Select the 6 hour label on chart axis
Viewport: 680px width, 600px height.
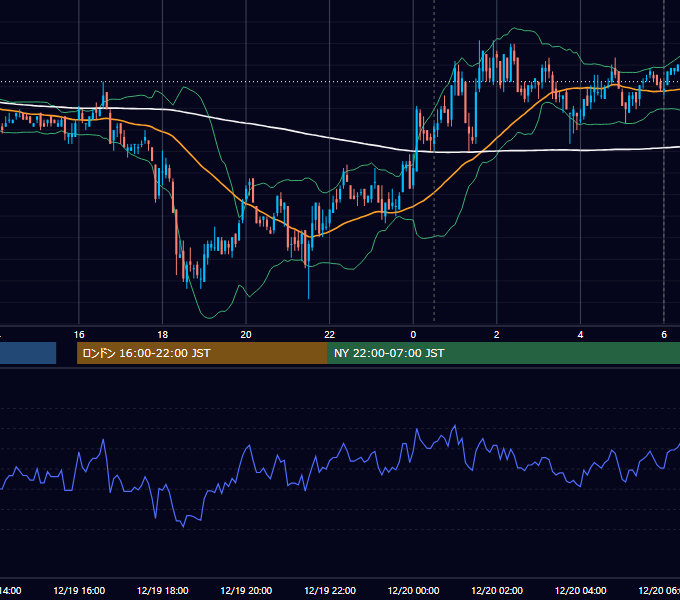click(x=664, y=335)
